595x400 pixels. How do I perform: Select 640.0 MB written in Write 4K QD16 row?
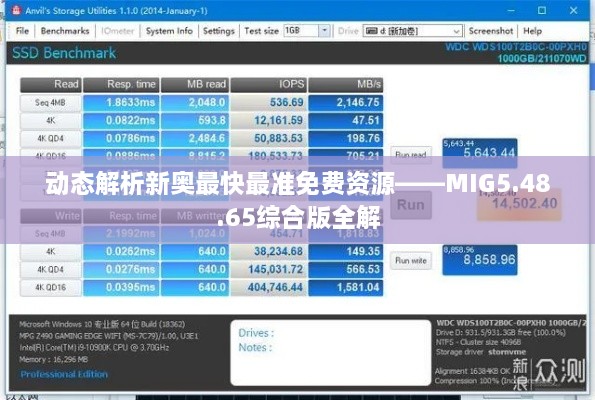pos(195,287)
